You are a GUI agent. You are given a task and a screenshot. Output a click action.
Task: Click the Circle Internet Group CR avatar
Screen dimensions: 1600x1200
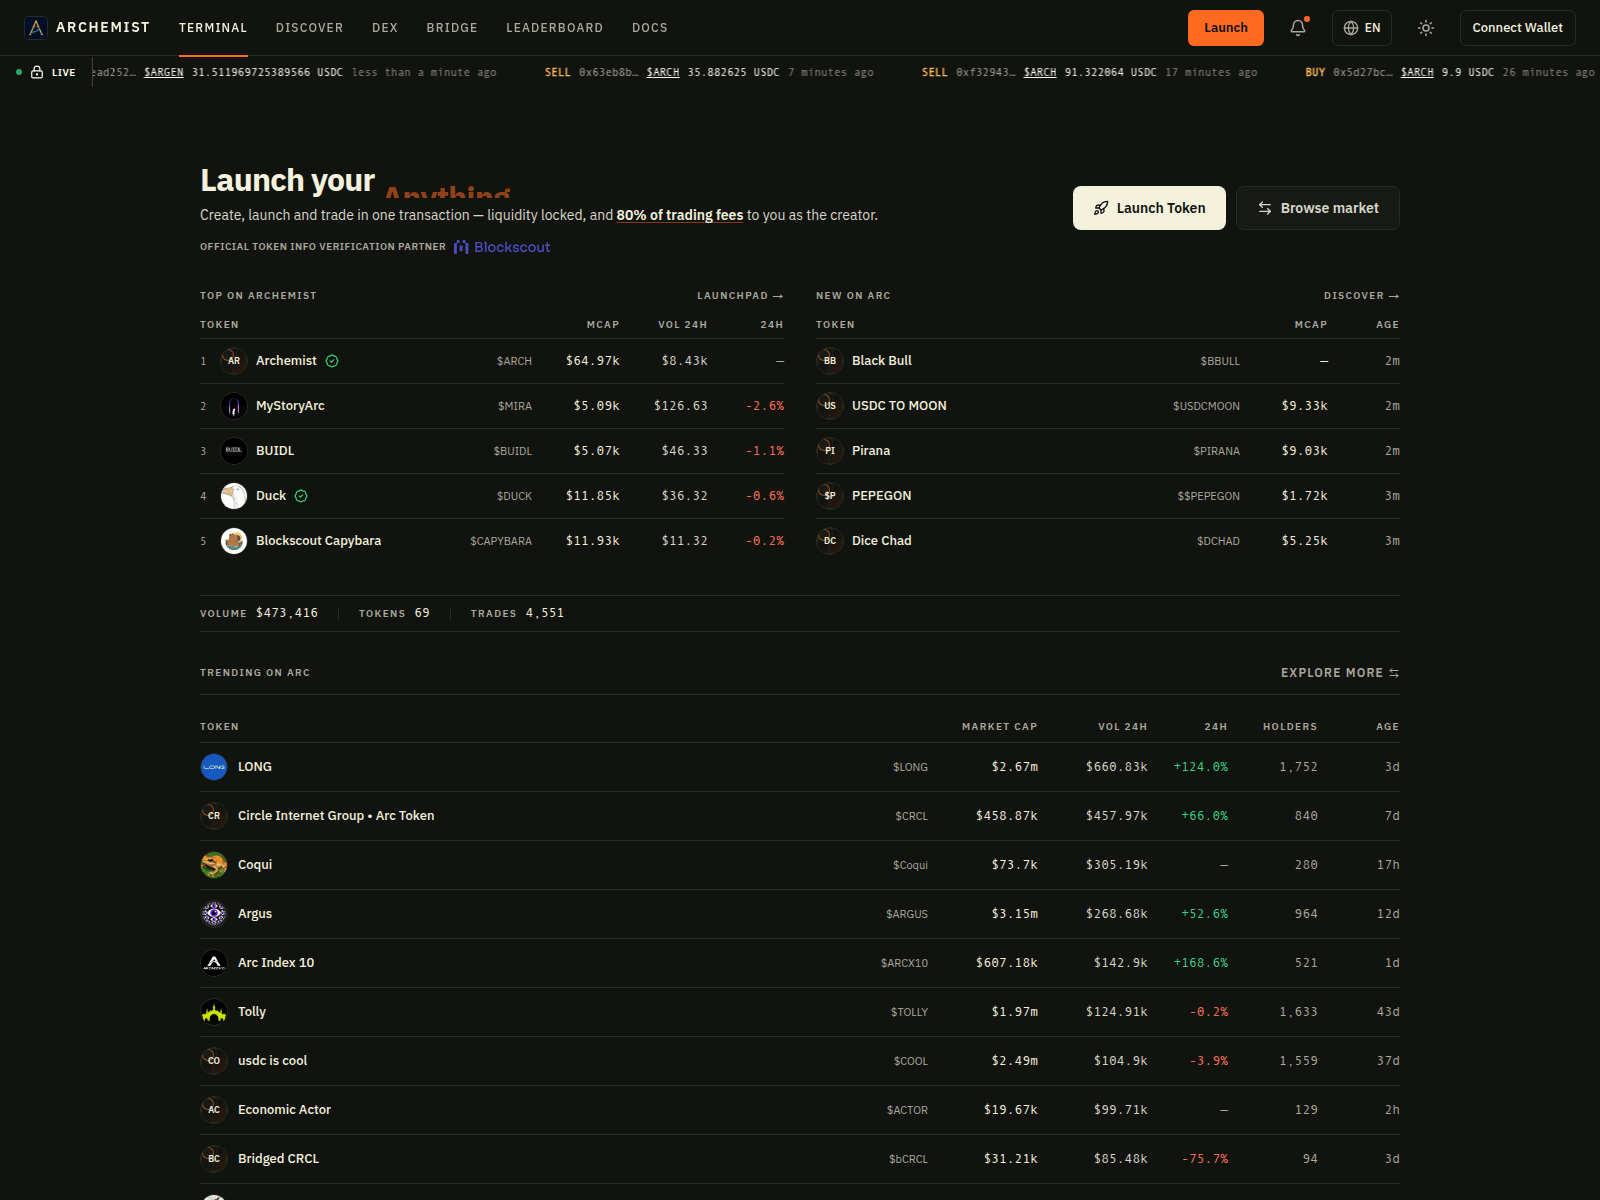click(x=214, y=816)
